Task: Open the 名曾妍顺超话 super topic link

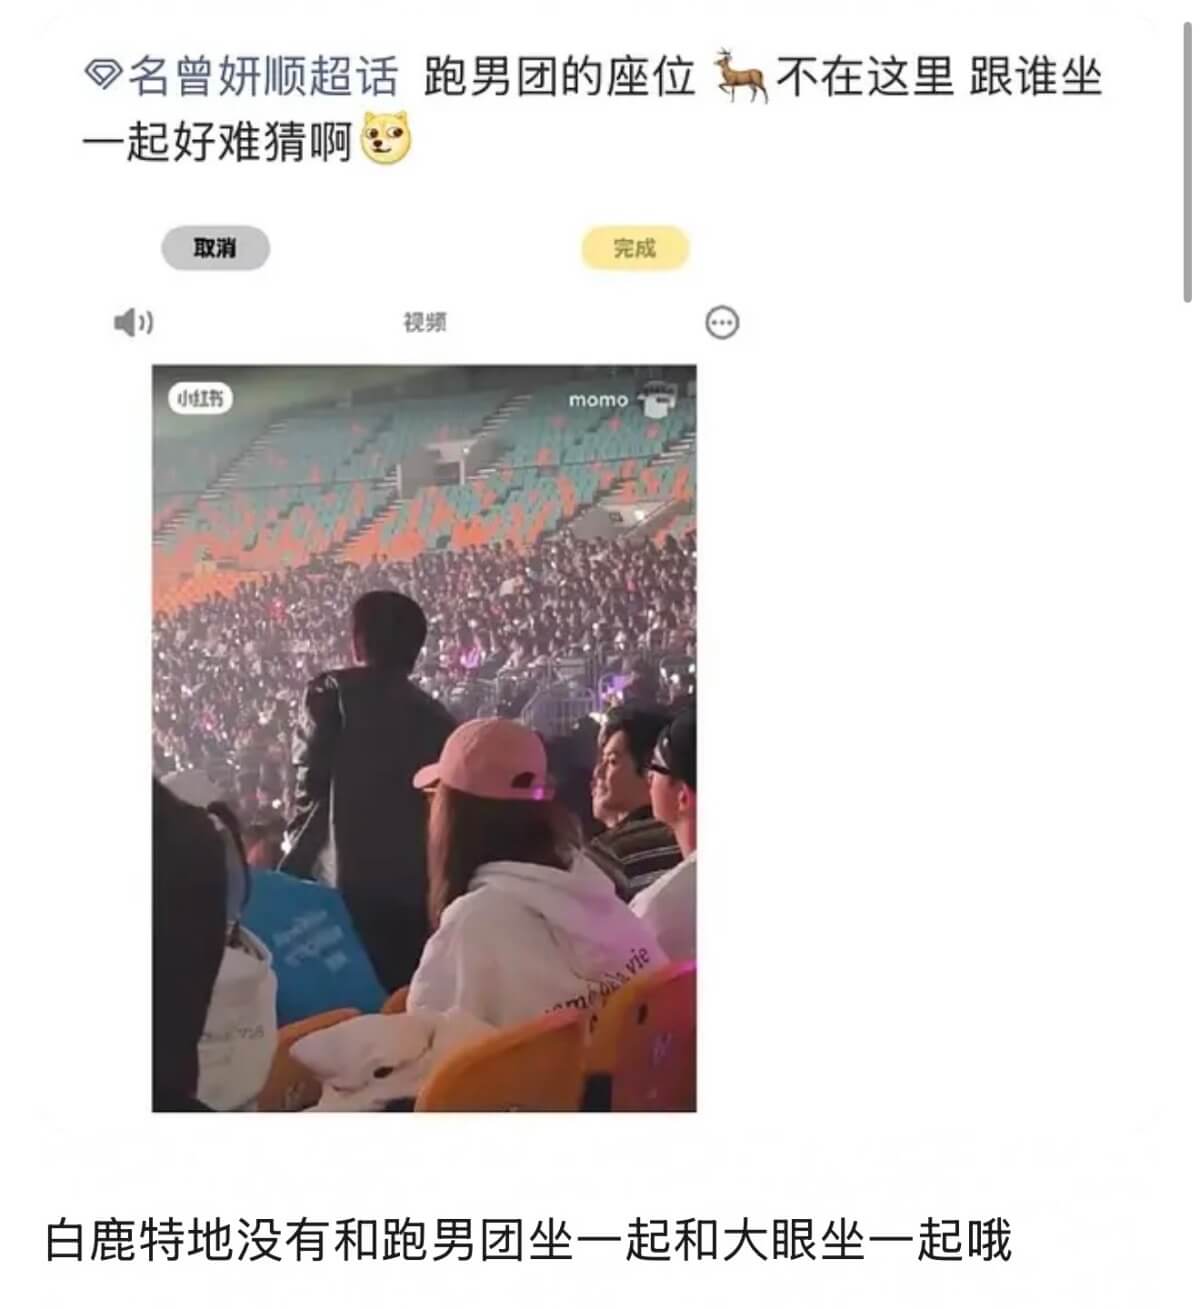Action: pos(262,77)
